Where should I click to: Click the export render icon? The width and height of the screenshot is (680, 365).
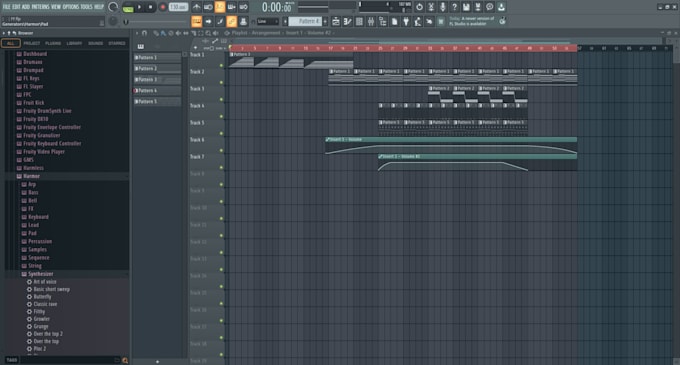(478, 7)
